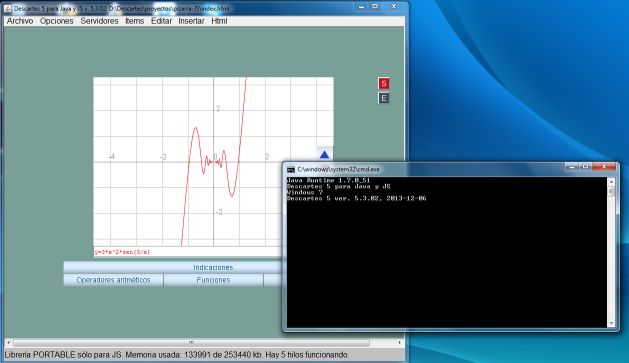Open the Html menu

pyautogui.click(x=219, y=21)
